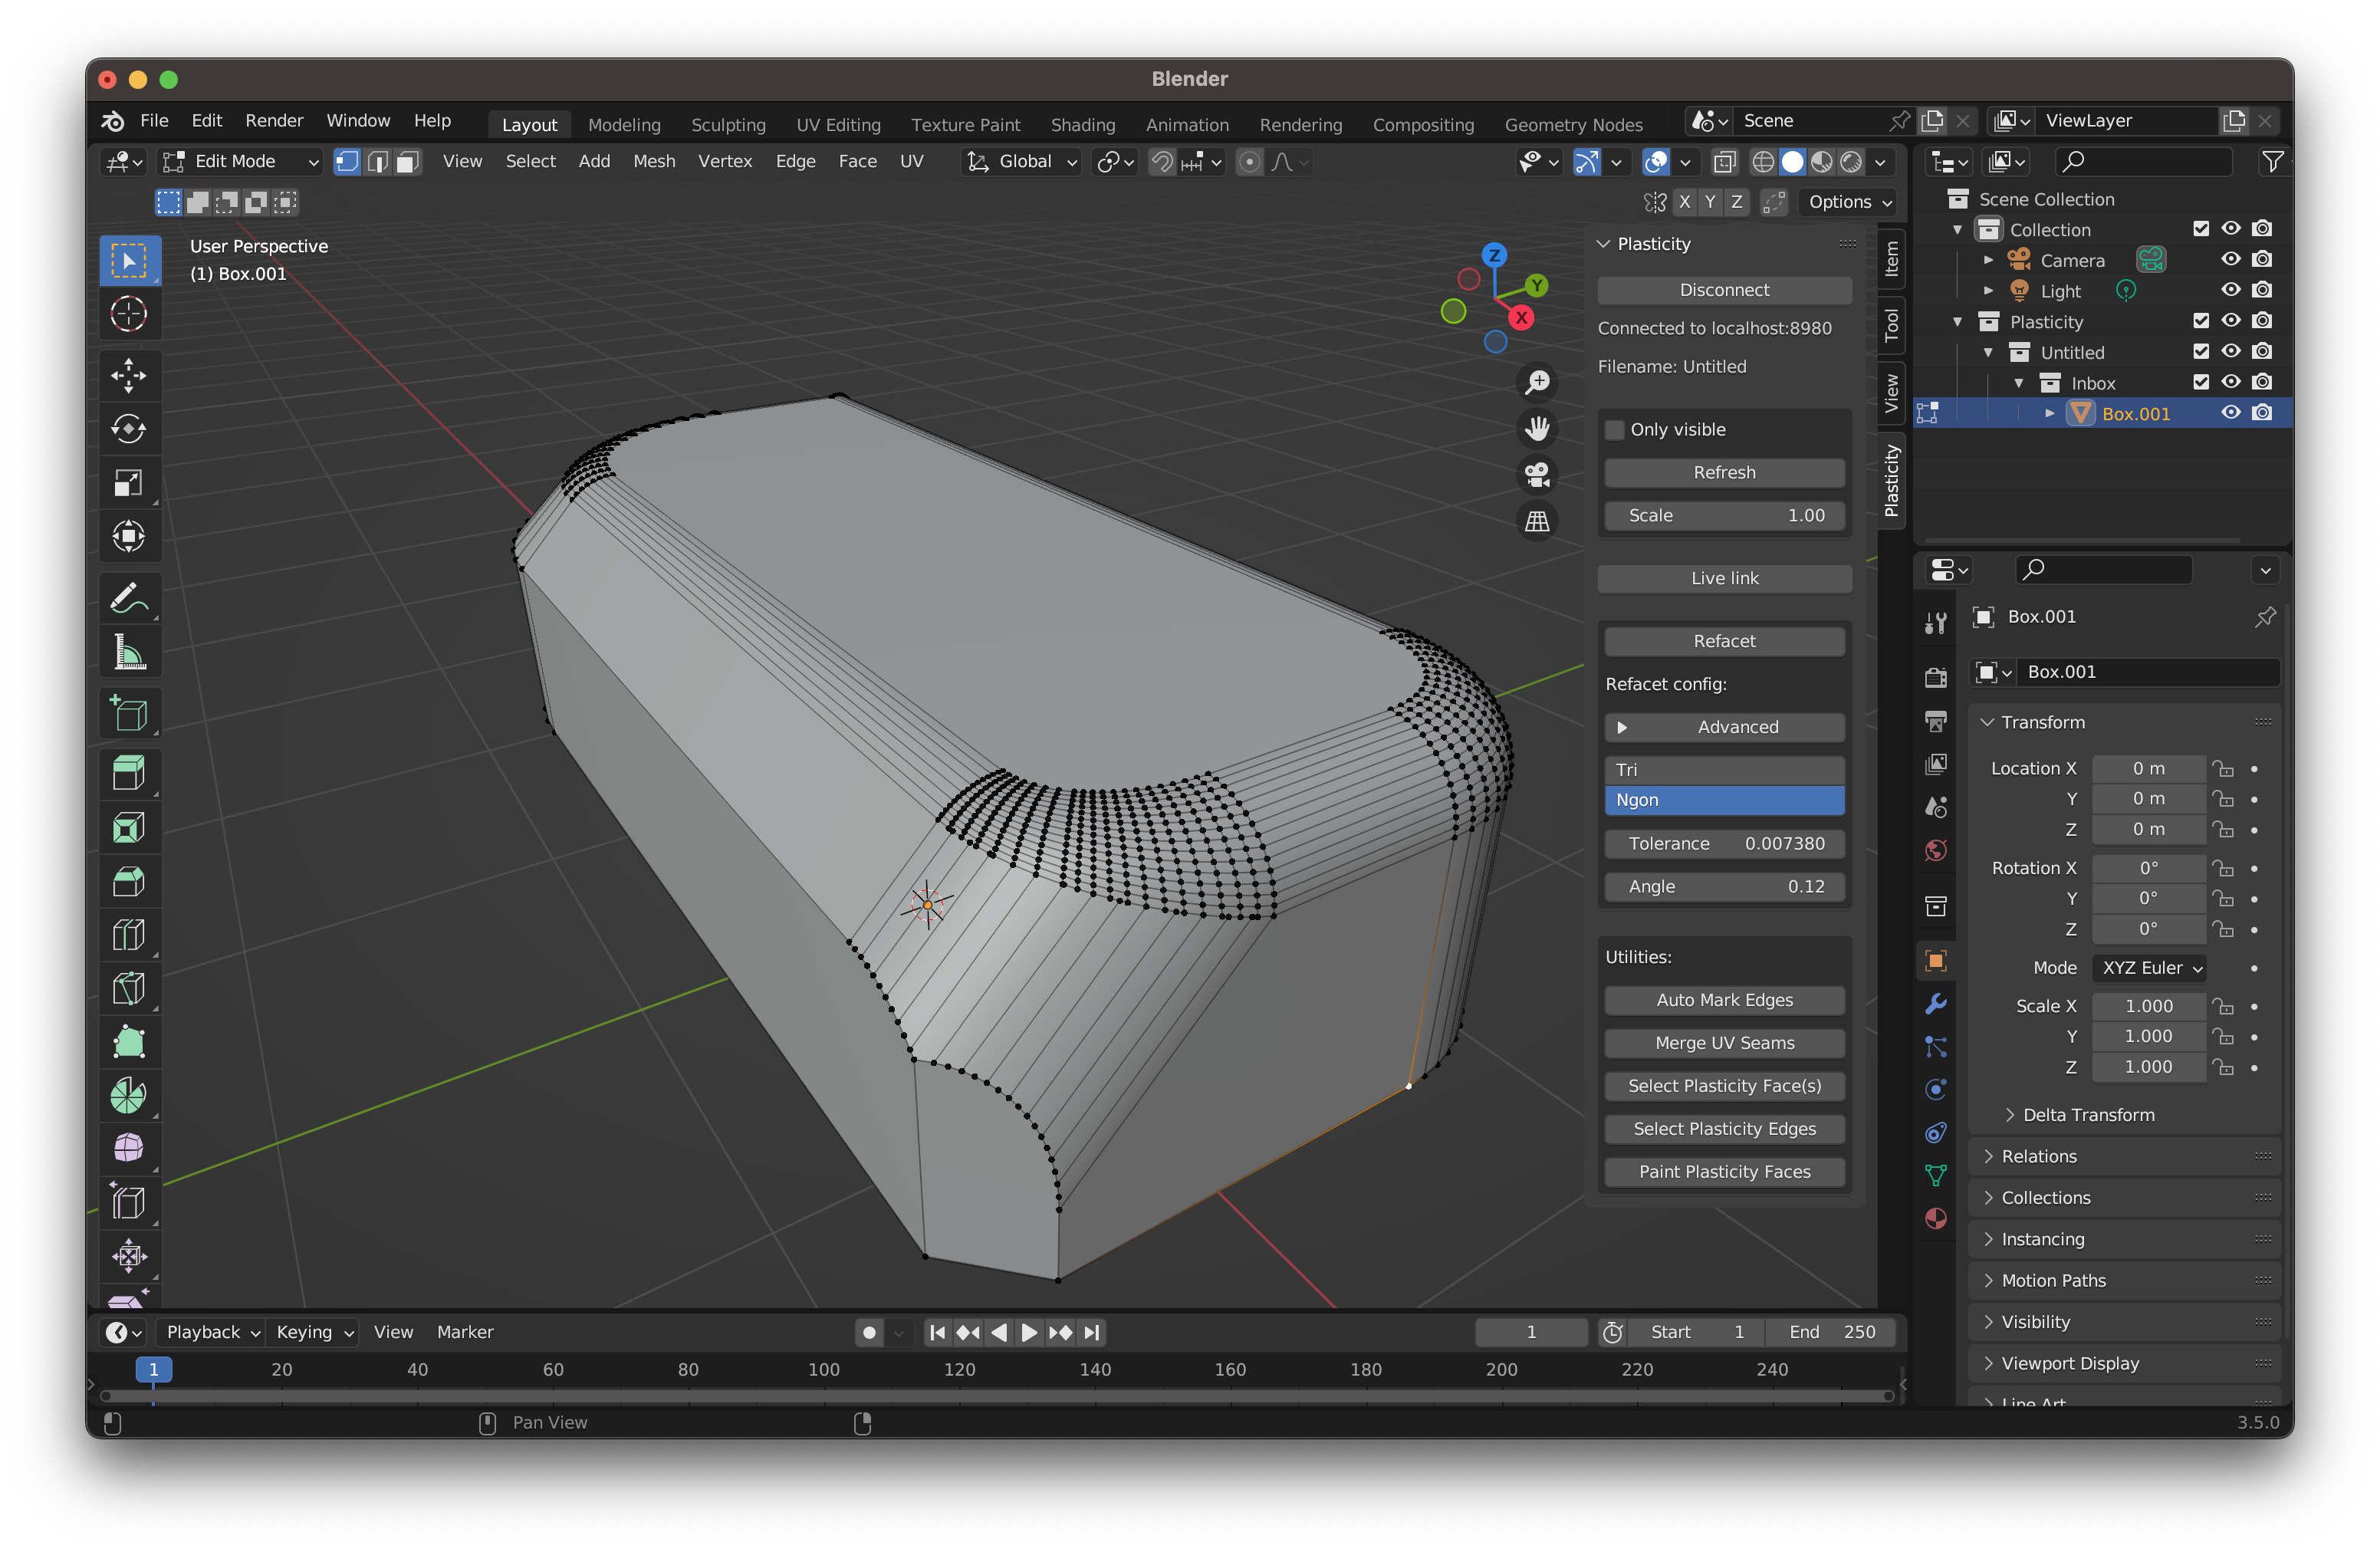Toggle snapping magnet
This screenshot has width=2380, height=1552.
click(1161, 162)
